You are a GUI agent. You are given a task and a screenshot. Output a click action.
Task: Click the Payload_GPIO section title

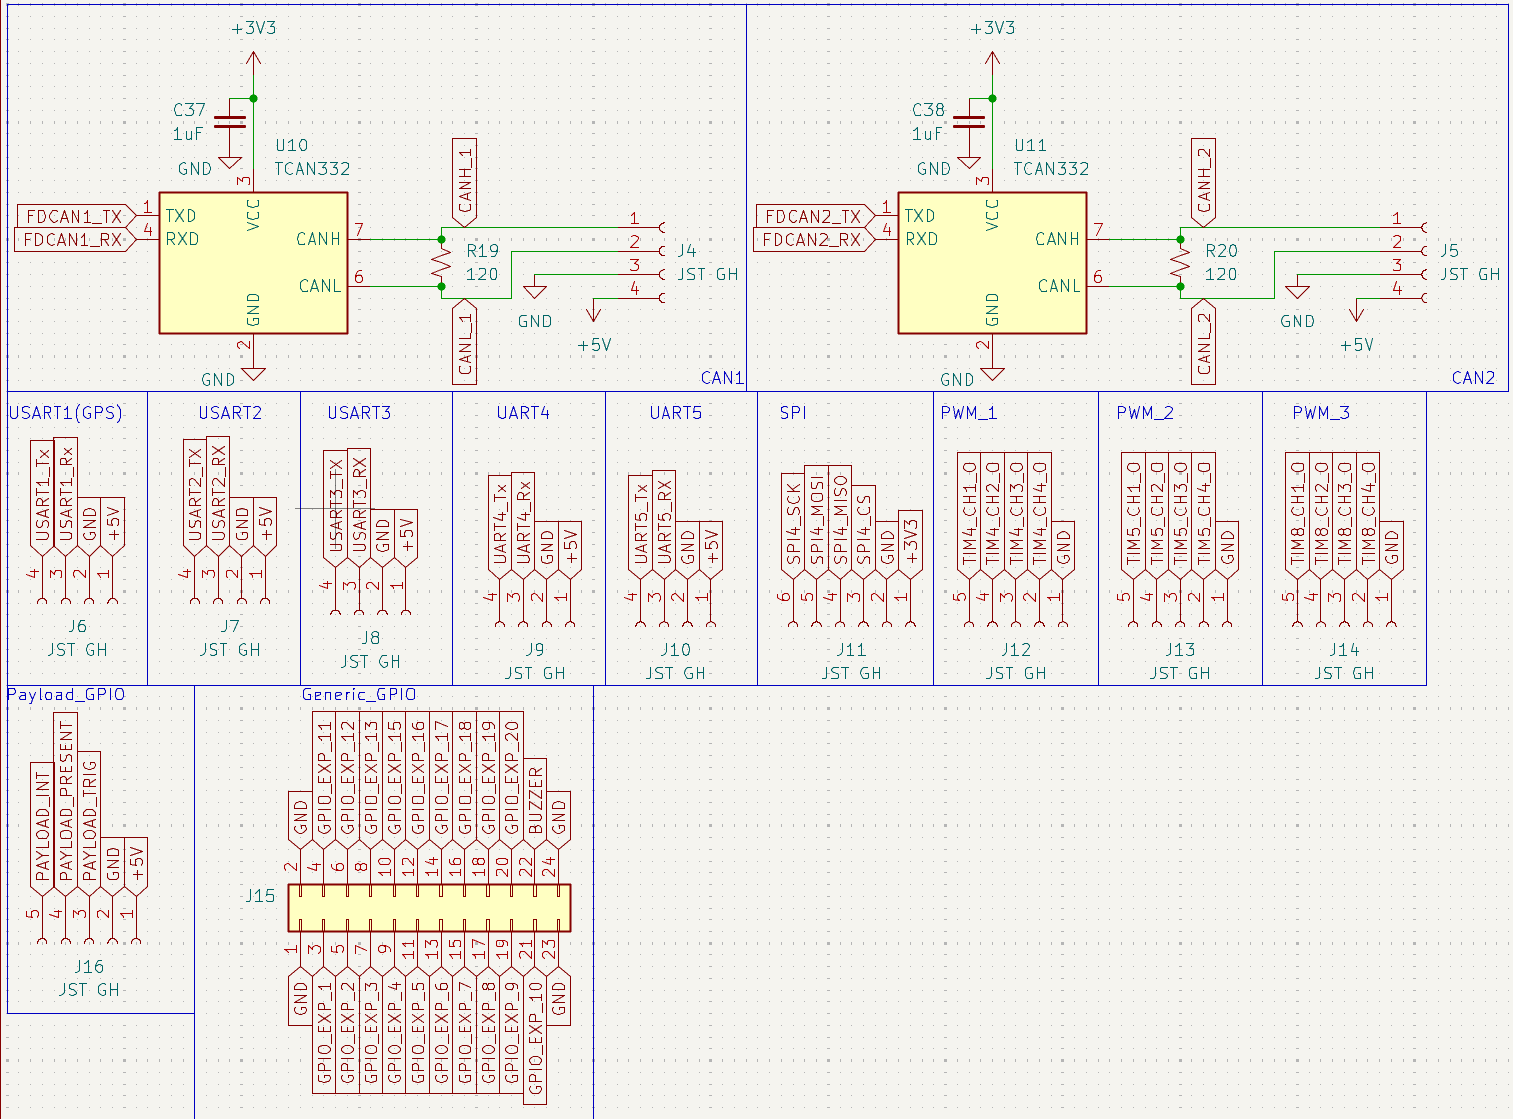[x=66, y=694]
